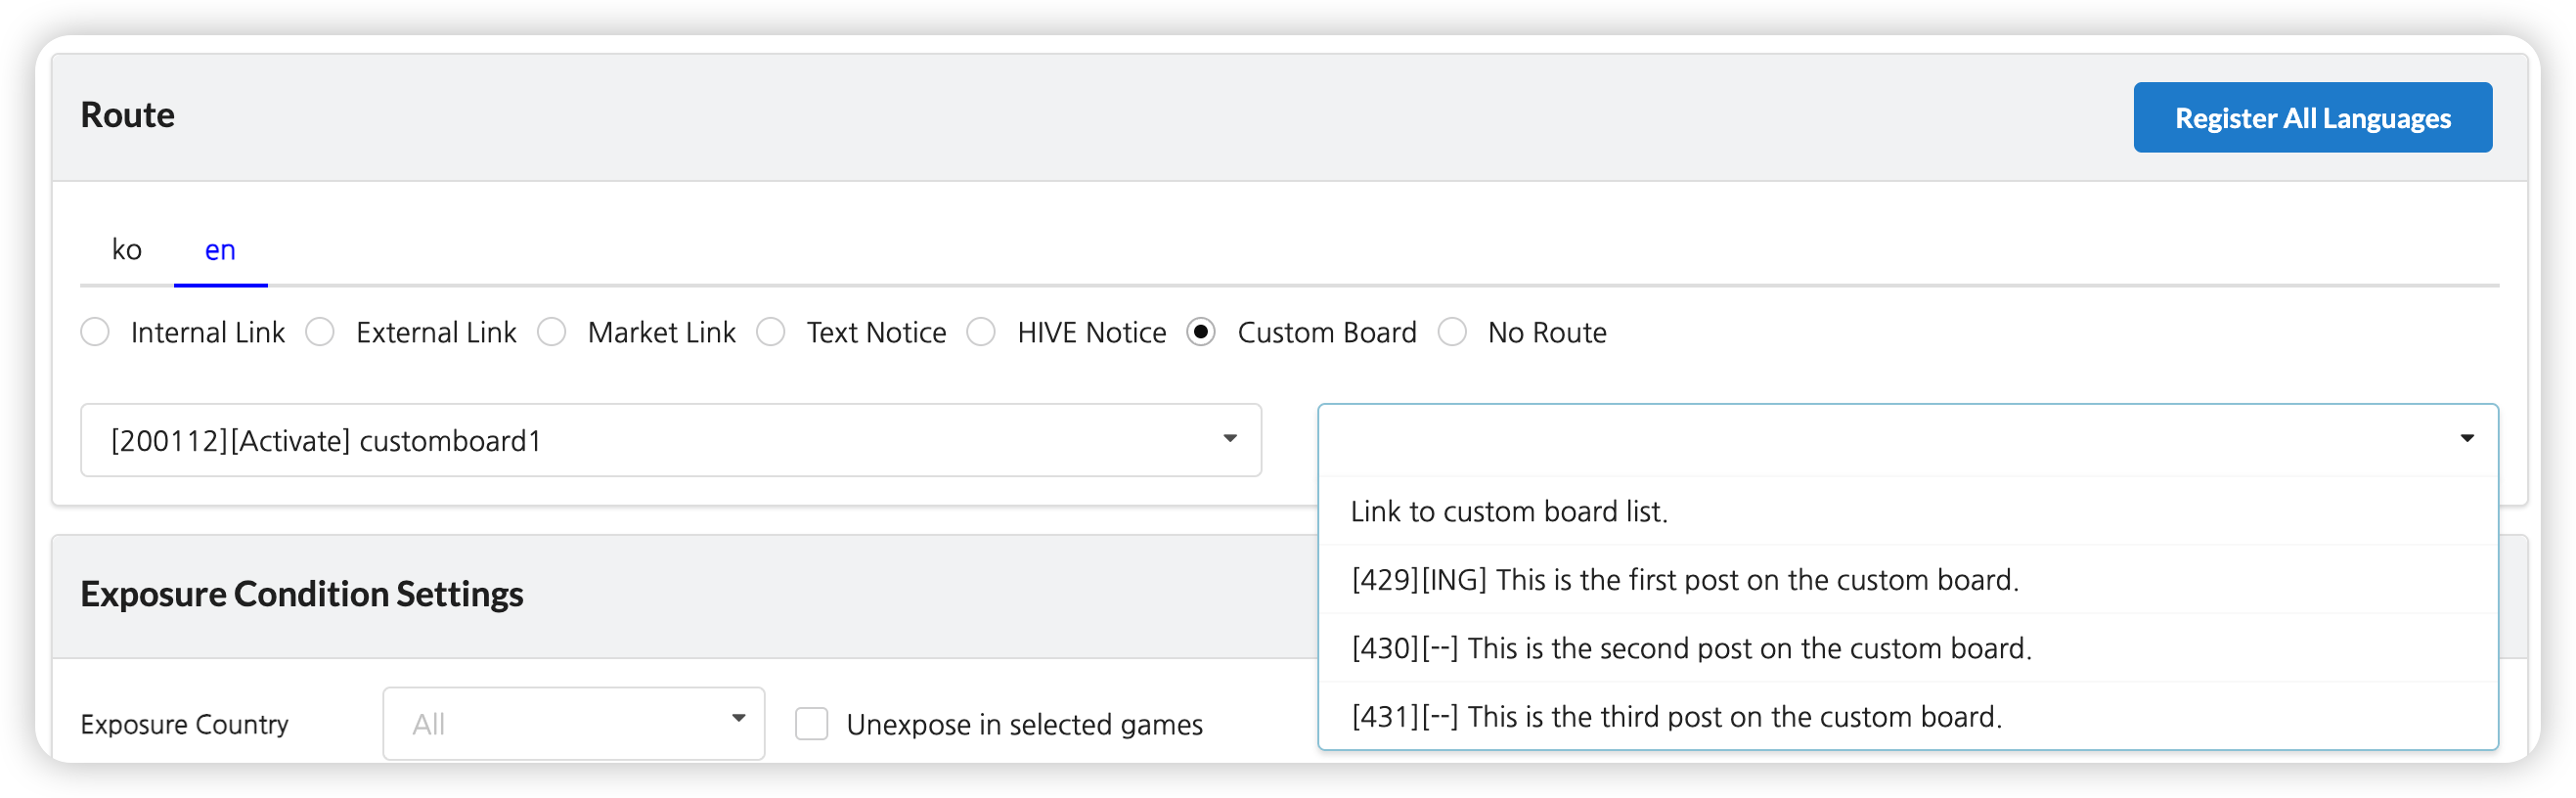Click the Register All Languages button
The width and height of the screenshot is (2576, 798).
click(x=2311, y=118)
